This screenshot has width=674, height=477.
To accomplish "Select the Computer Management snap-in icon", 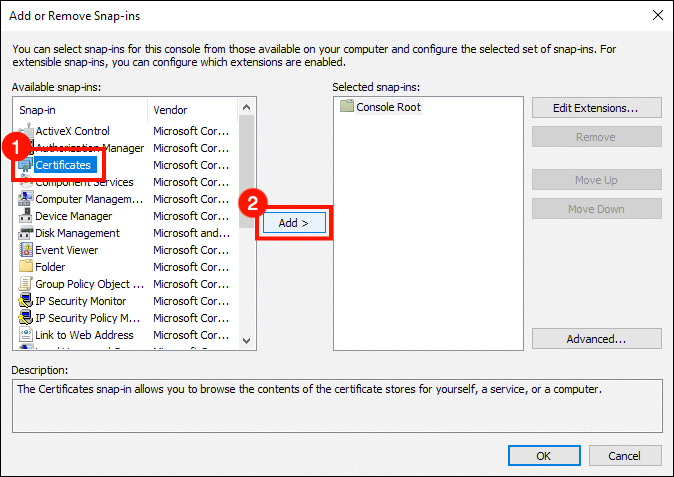I will pyautogui.click(x=27, y=199).
